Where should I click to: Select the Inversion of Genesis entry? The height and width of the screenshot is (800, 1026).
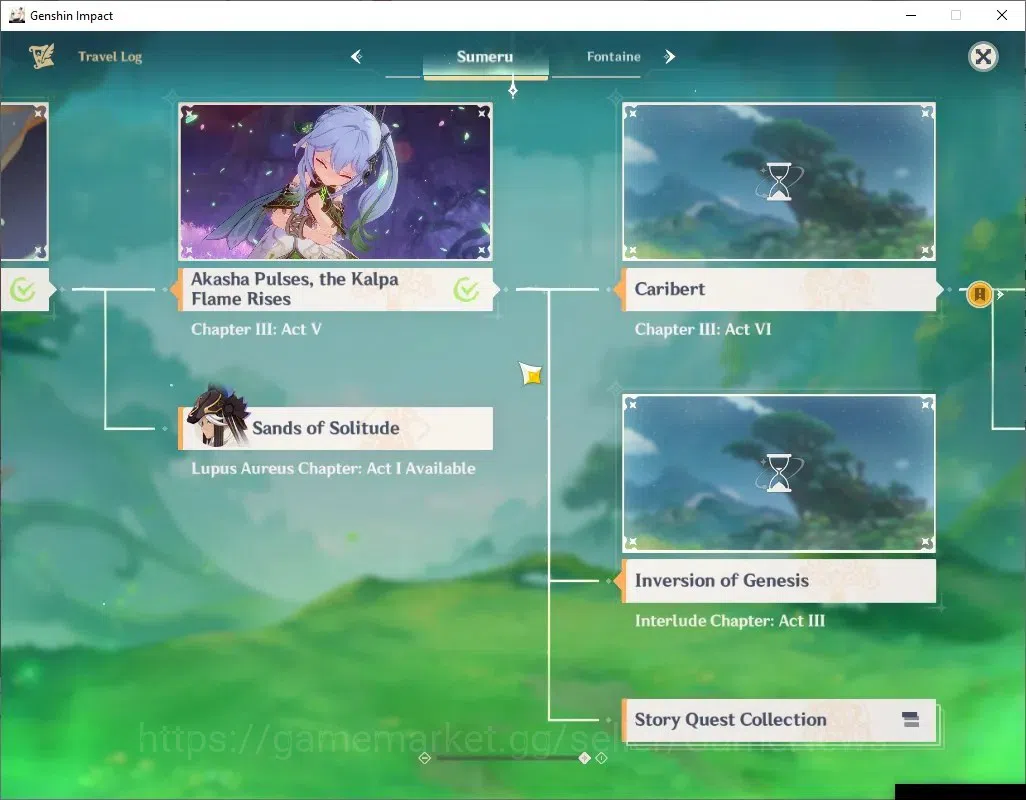779,581
